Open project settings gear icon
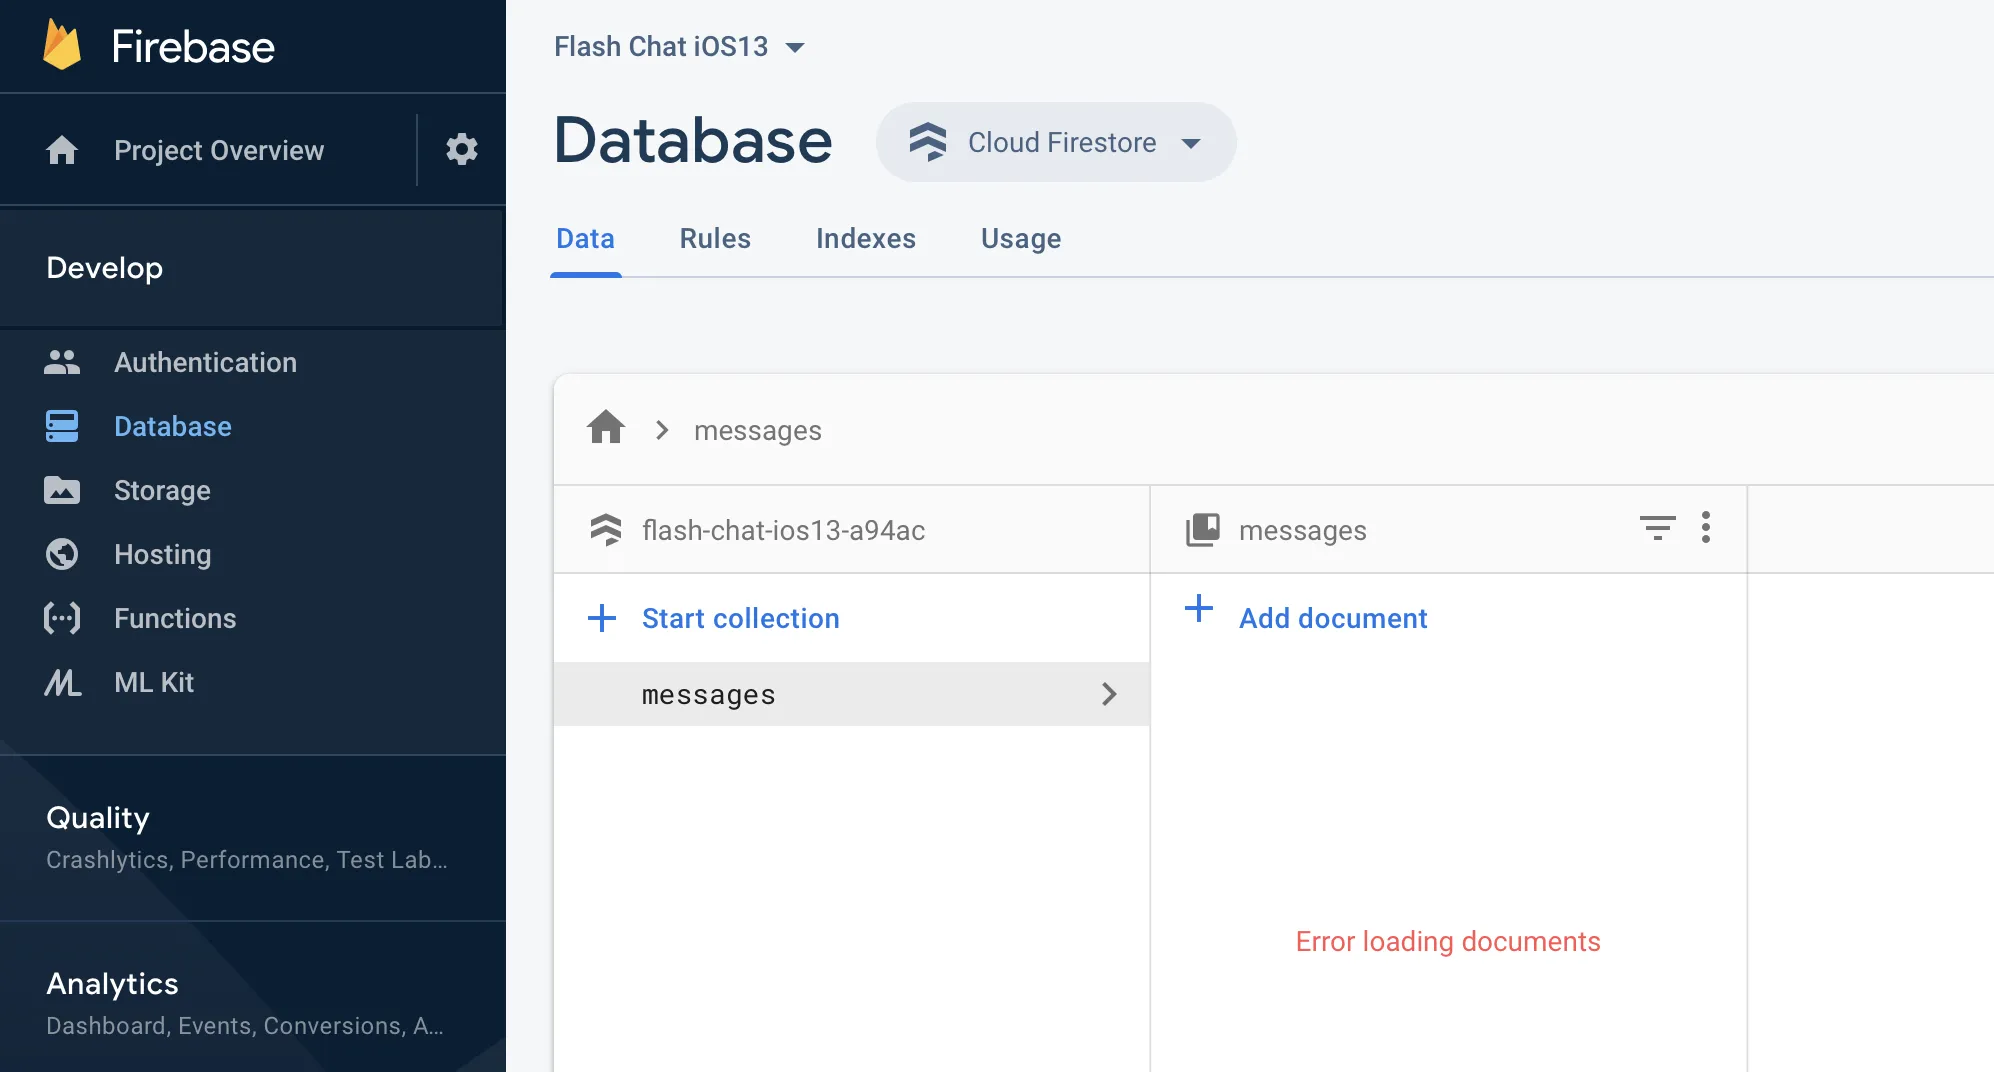This screenshot has width=1994, height=1072. coord(461,150)
